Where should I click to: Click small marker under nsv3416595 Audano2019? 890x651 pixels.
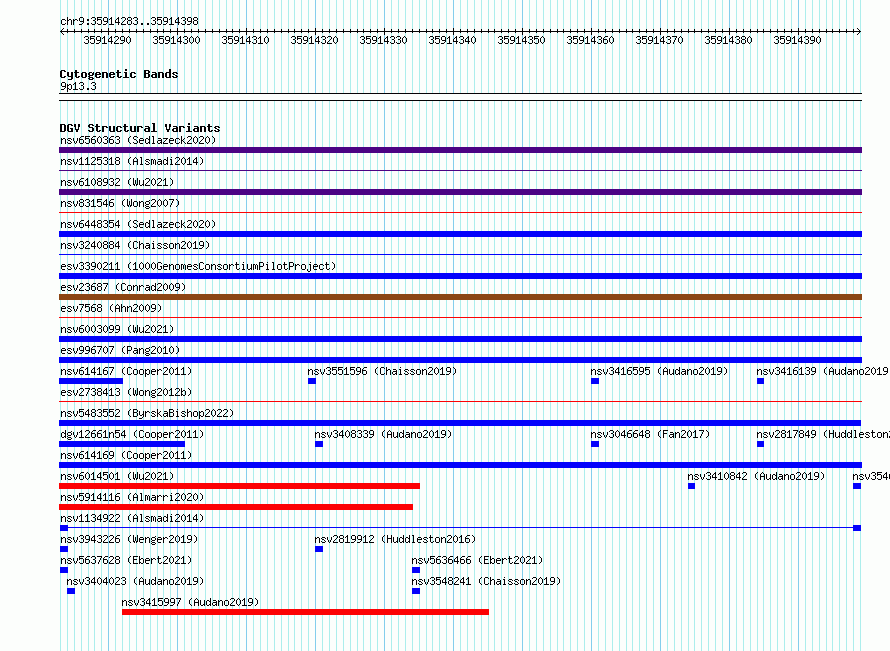(x=595, y=381)
